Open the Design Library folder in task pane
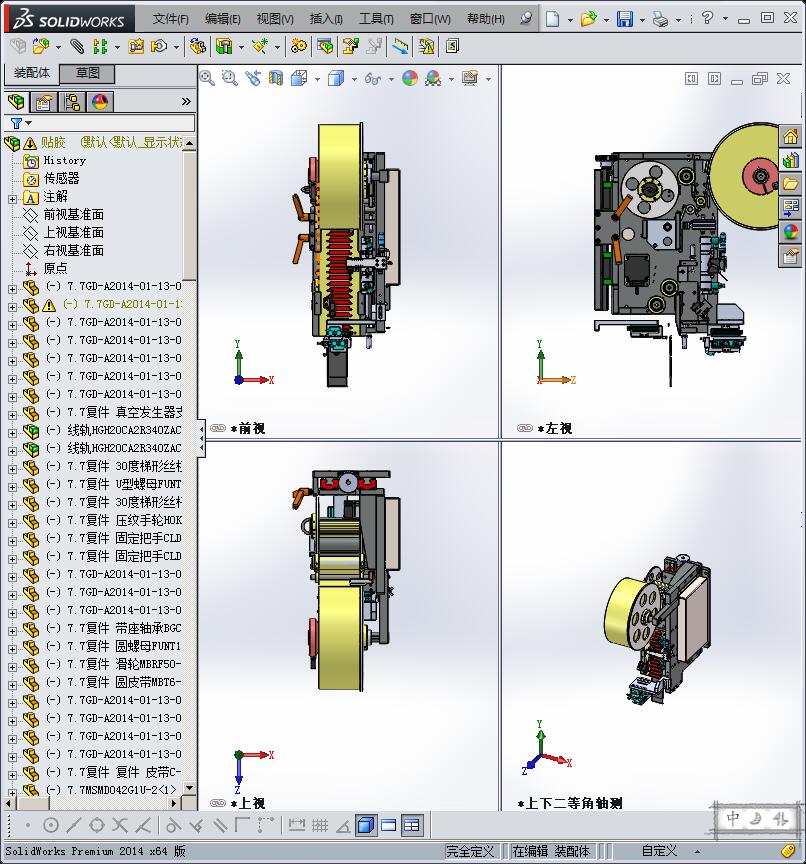 click(x=790, y=183)
